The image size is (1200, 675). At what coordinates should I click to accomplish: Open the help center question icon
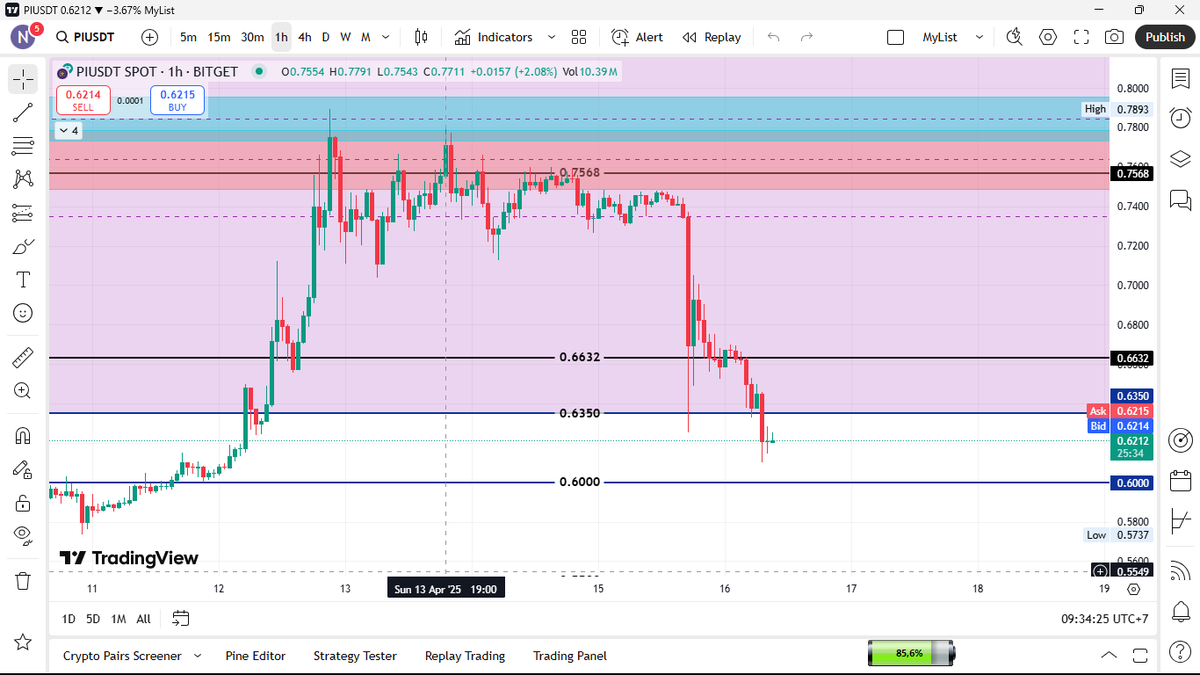[x=1179, y=654]
